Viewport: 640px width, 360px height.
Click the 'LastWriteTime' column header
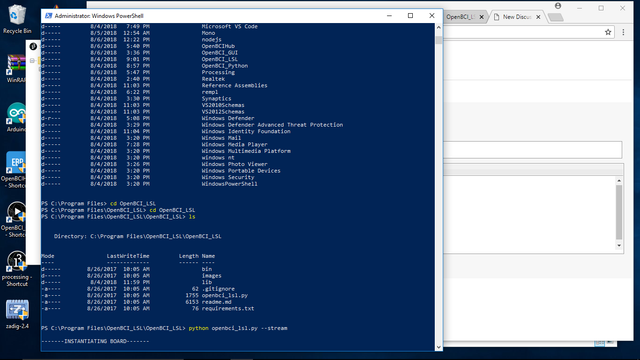(128, 256)
